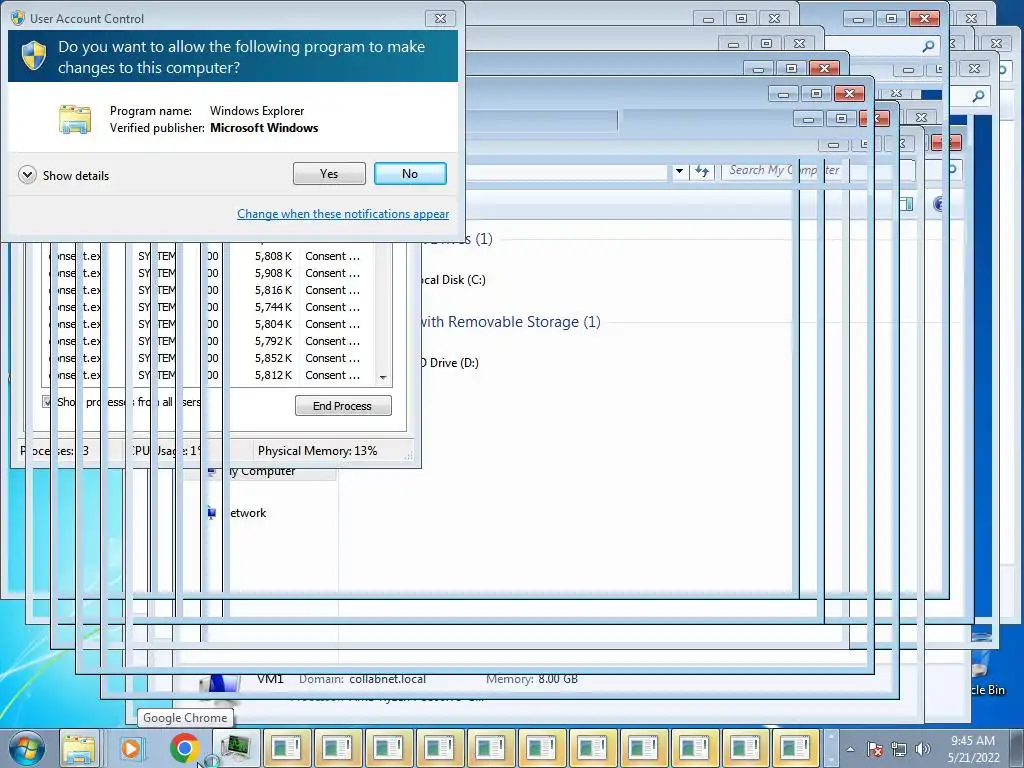Click the Windows Explorer program icon in UAC dialog

click(x=75, y=119)
